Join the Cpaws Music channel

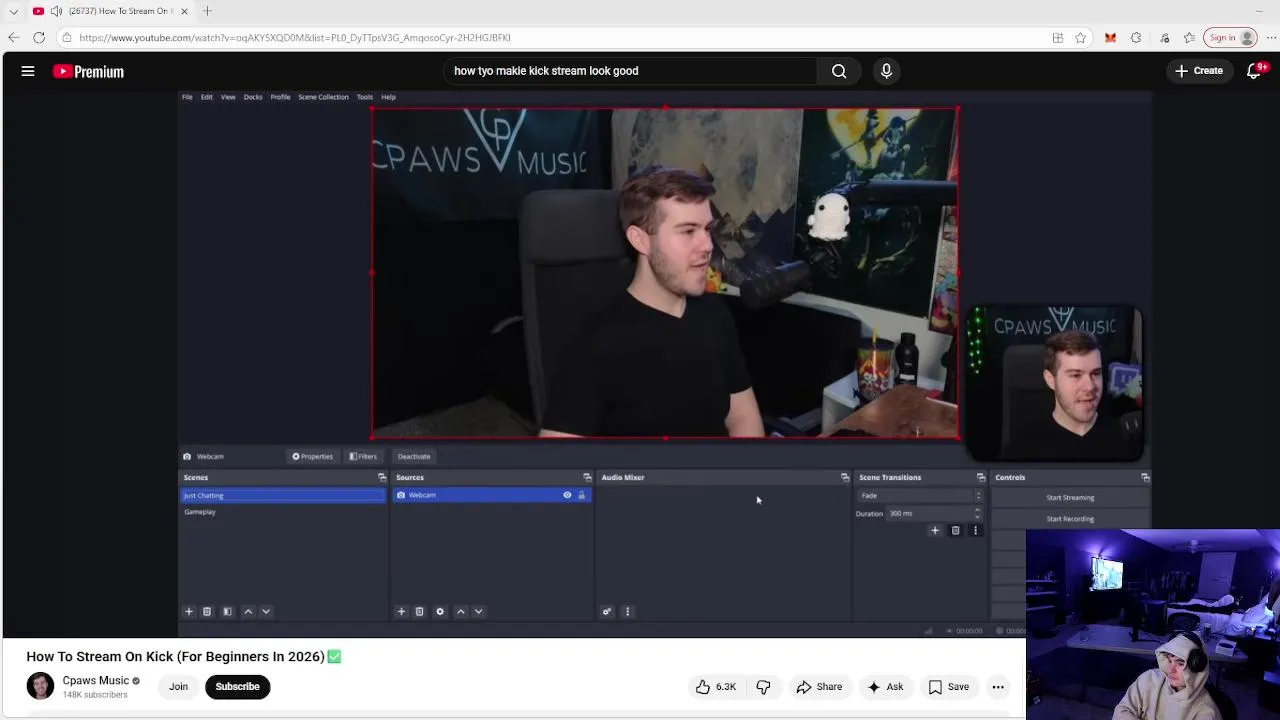pos(178,687)
